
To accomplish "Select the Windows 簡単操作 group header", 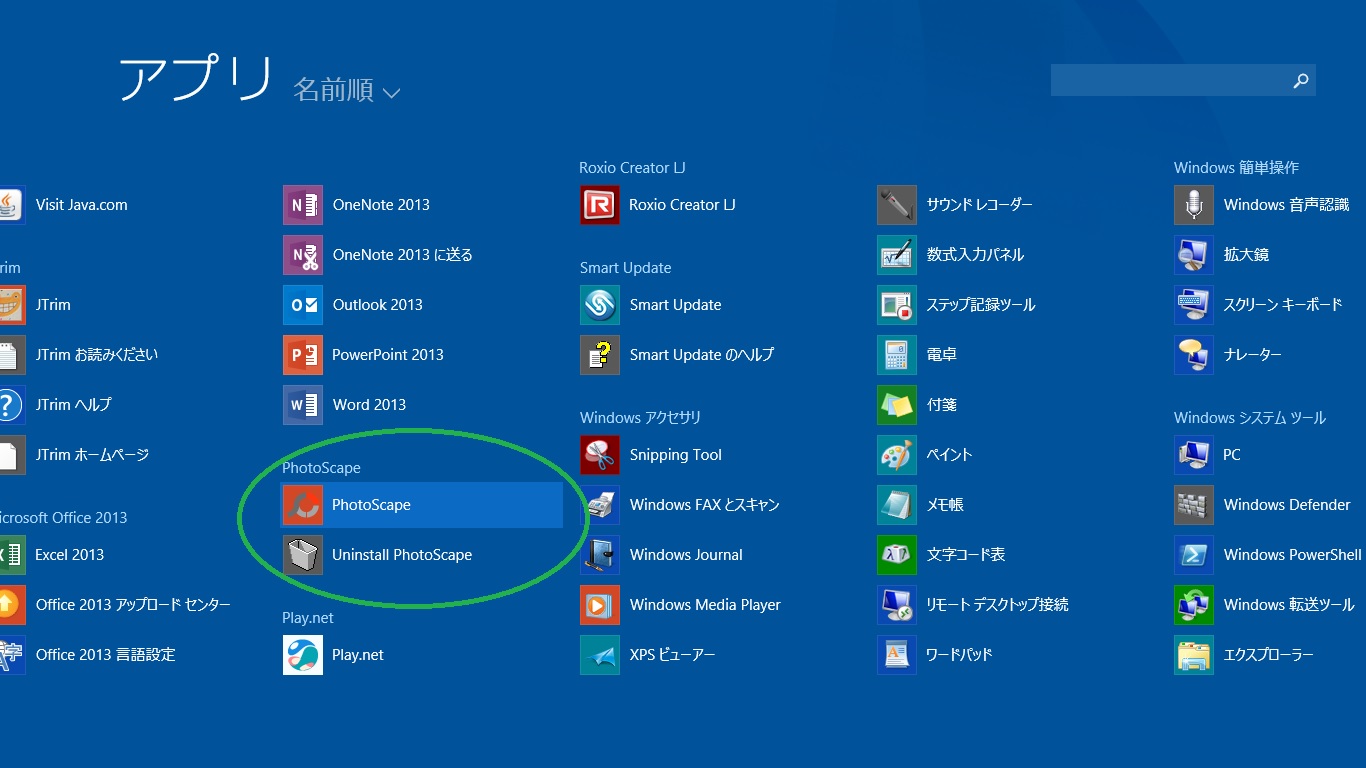I will point(1236,168).
